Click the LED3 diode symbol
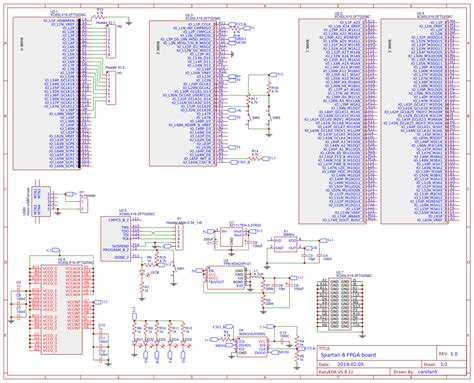Viewport: 474px width, 383px height. point(157,342)
